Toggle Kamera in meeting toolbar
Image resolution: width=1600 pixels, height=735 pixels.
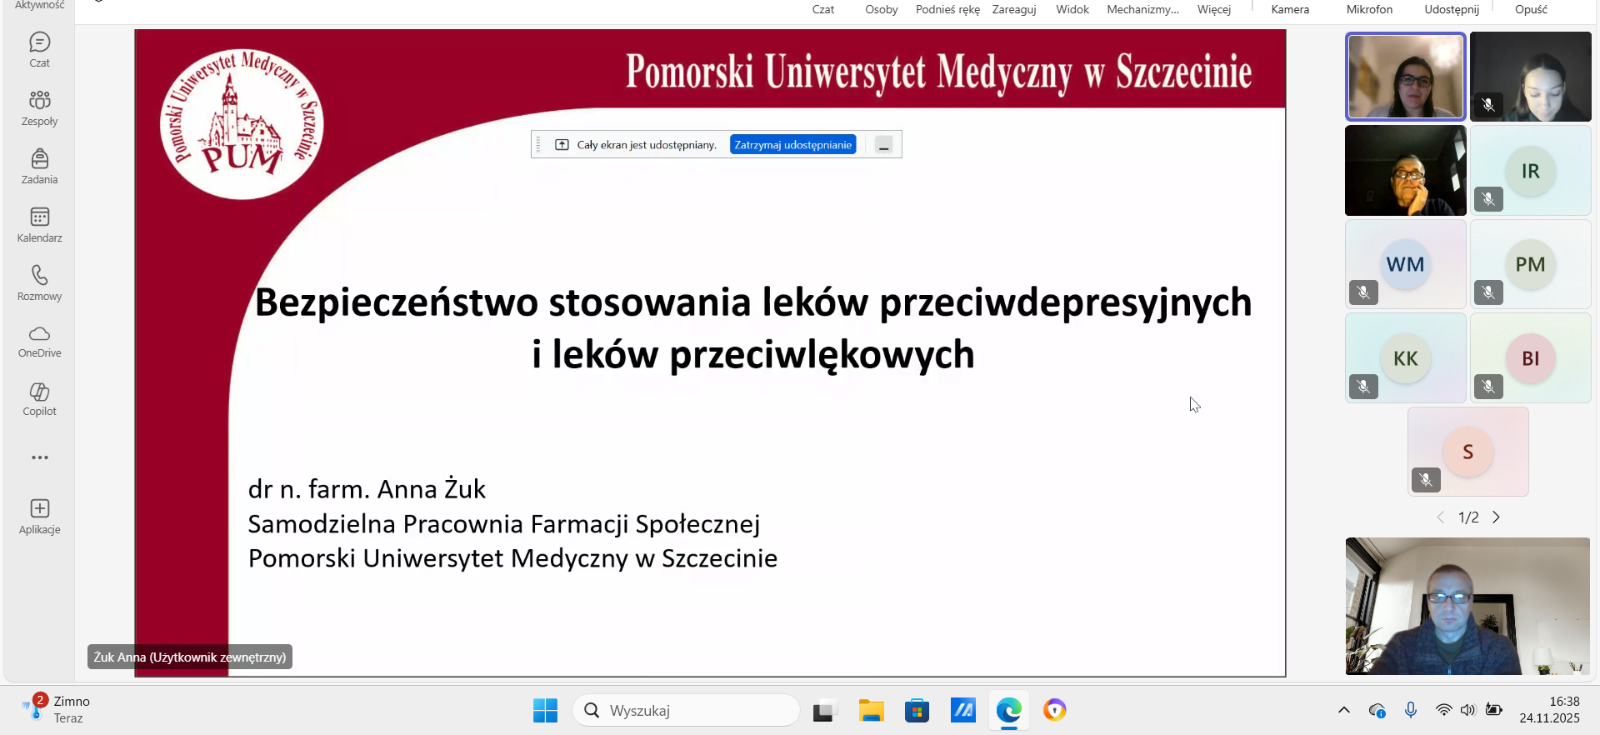coord(1289,9)
